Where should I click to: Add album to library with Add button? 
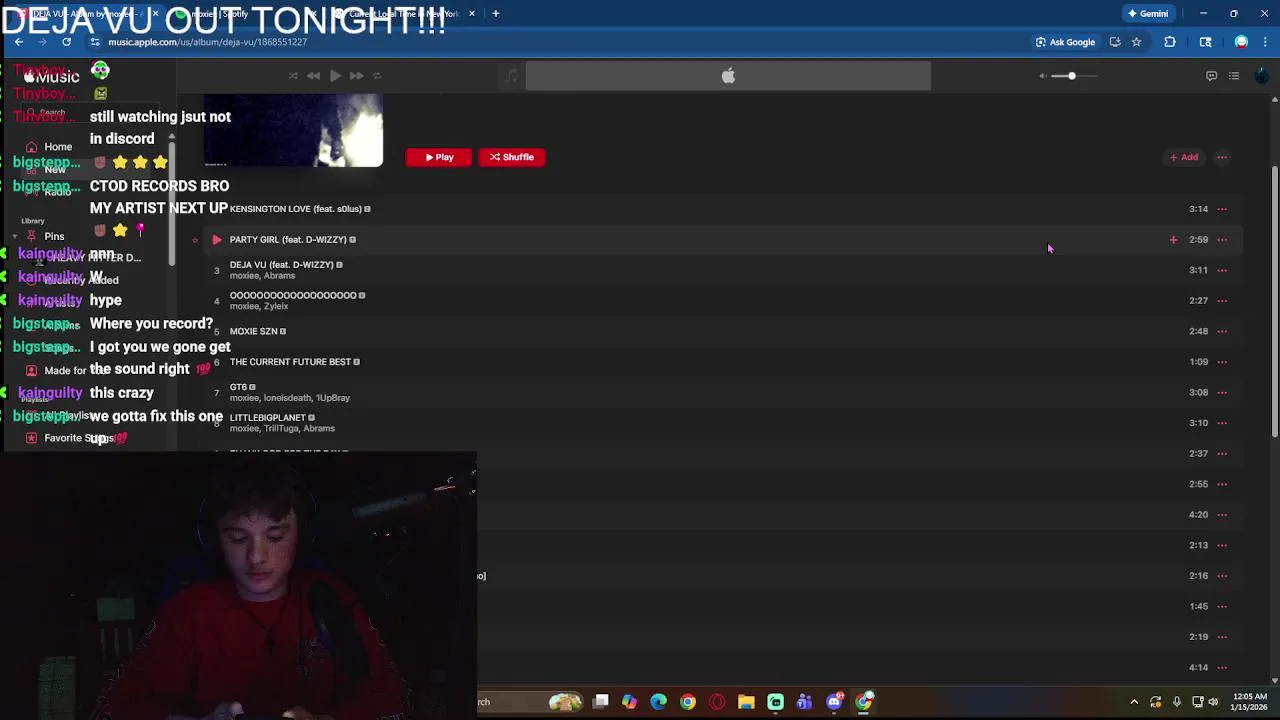coord(1184,157)
